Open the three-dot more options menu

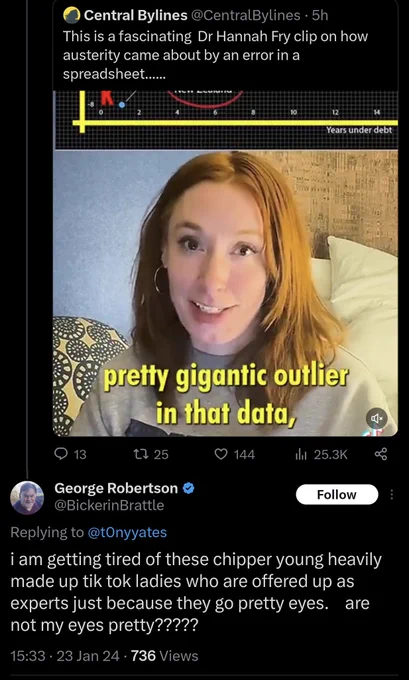point(392,494)
